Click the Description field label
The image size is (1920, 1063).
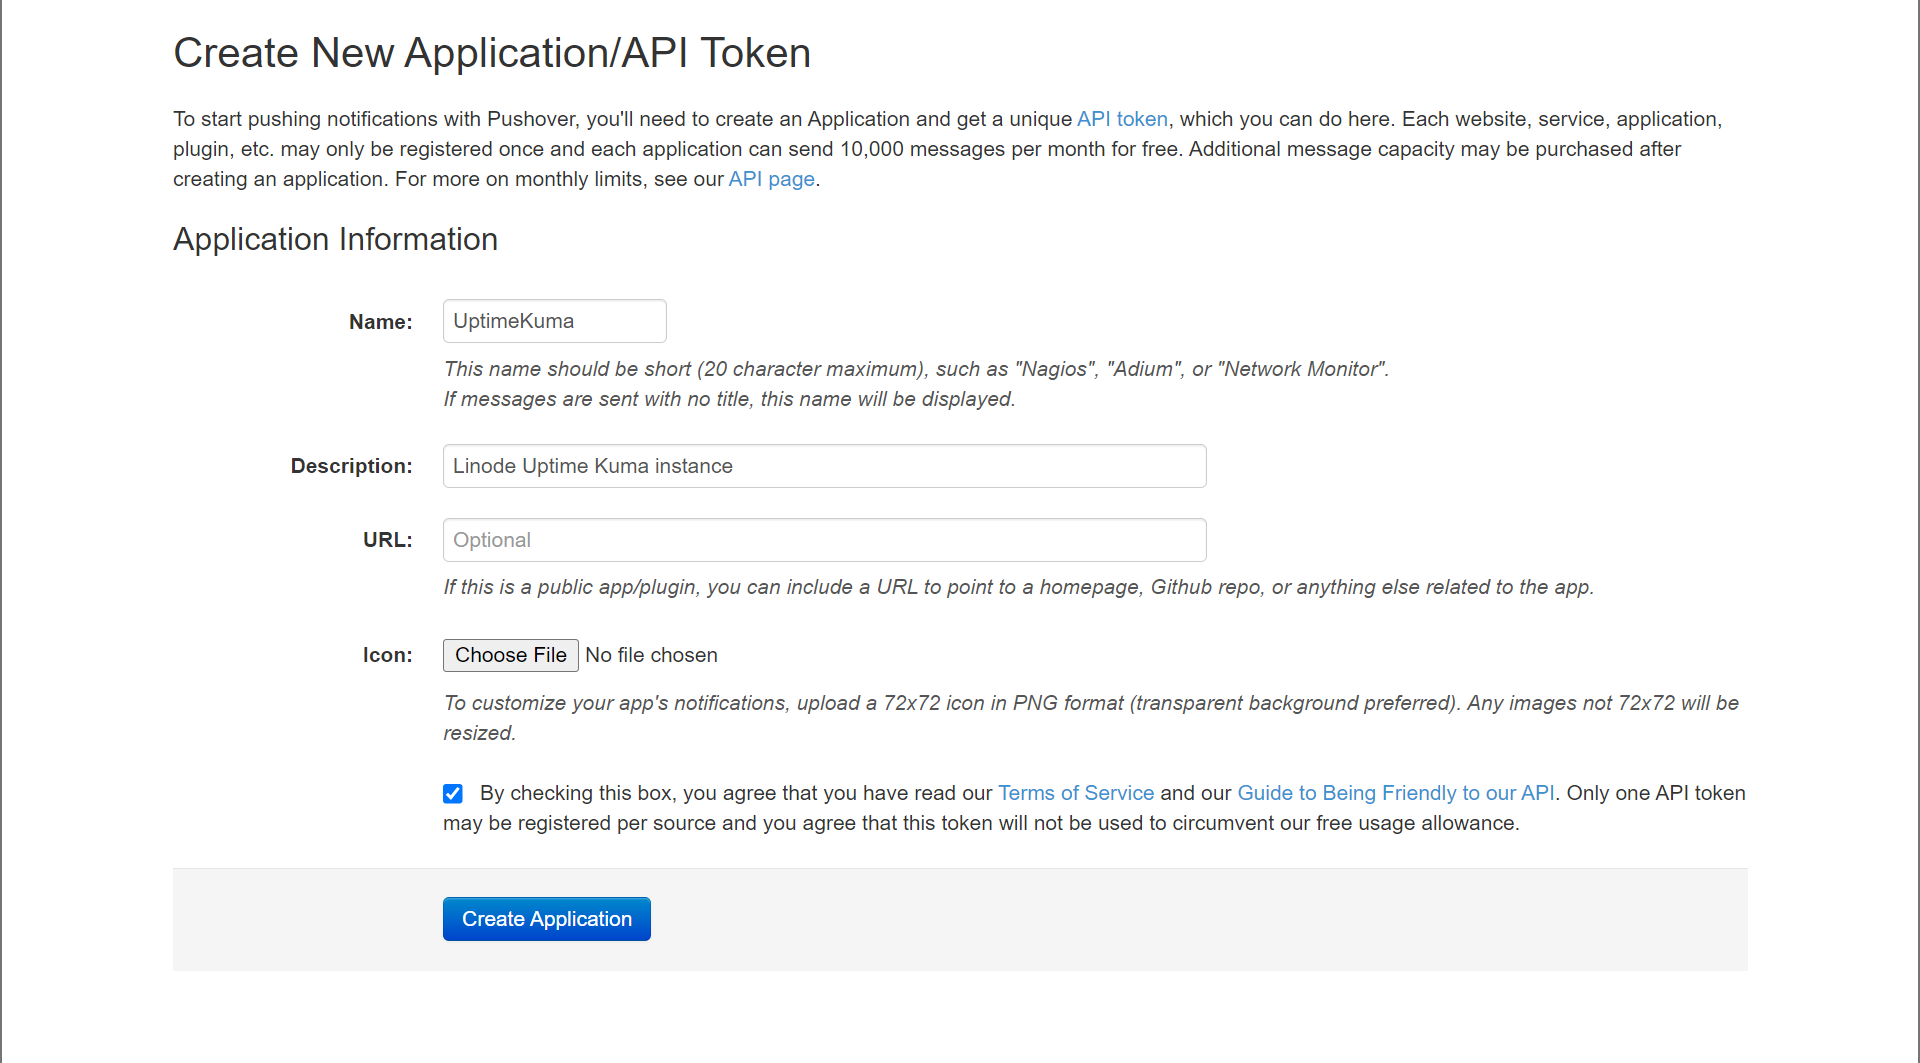(x=351, y=466)
